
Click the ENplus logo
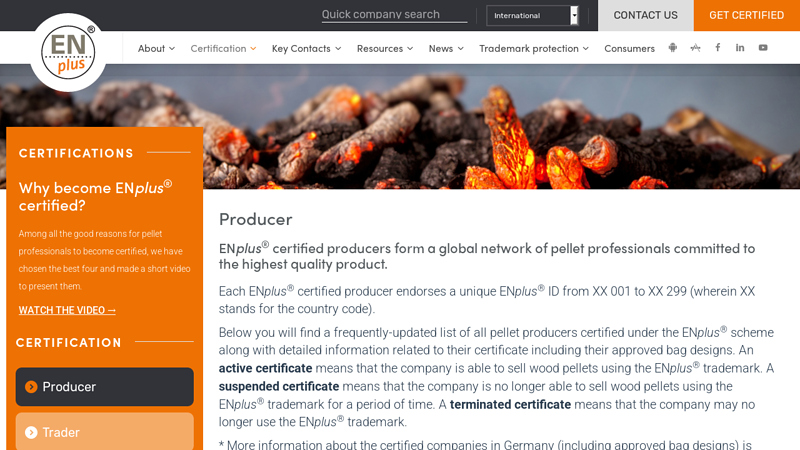[x=68, y=52]
